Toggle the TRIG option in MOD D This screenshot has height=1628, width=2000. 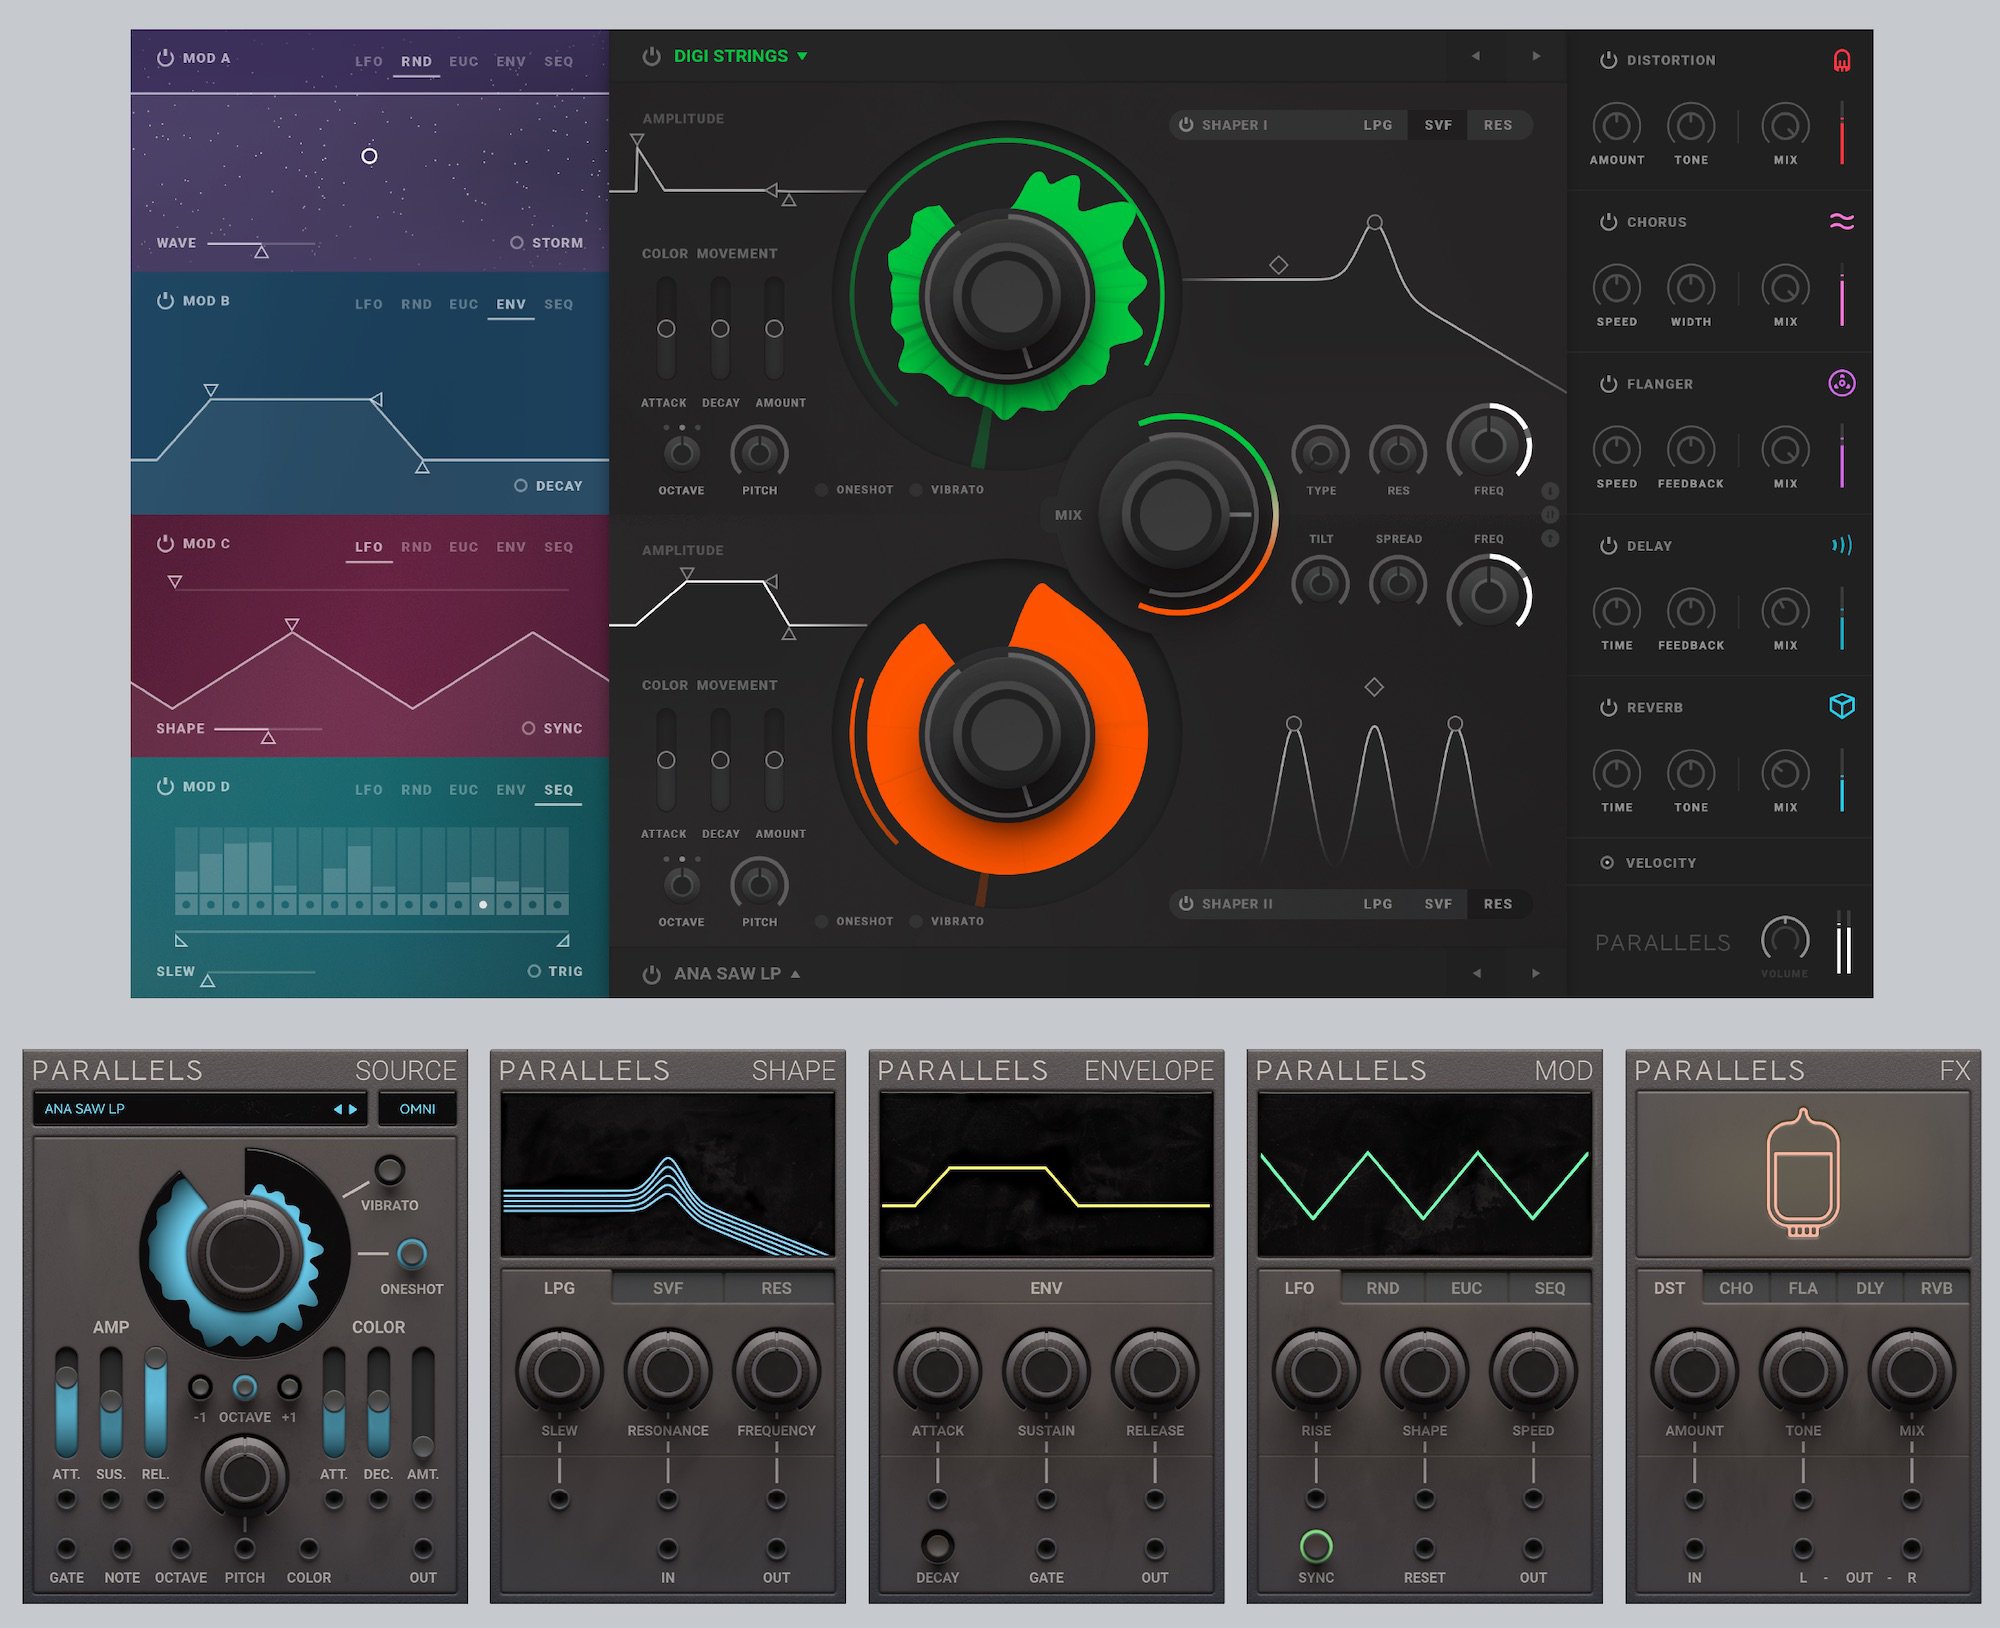point(534,971)
